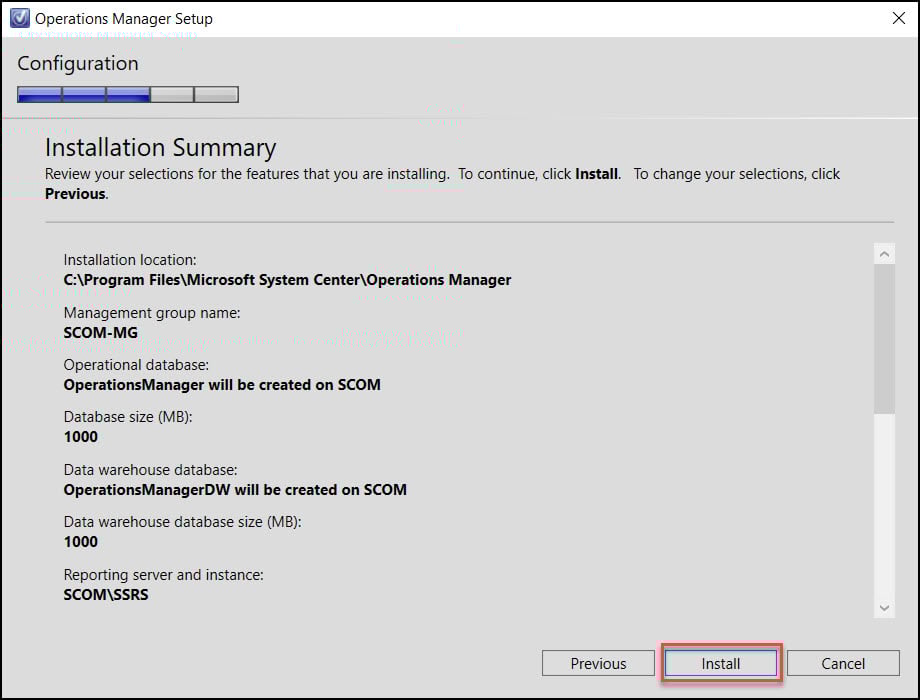Viewport: 920px width, 700px height.
Task: Select 'OperationsManagerDW will be created on SCOM'
Action: pyautogui.click(x=235, y=490)
